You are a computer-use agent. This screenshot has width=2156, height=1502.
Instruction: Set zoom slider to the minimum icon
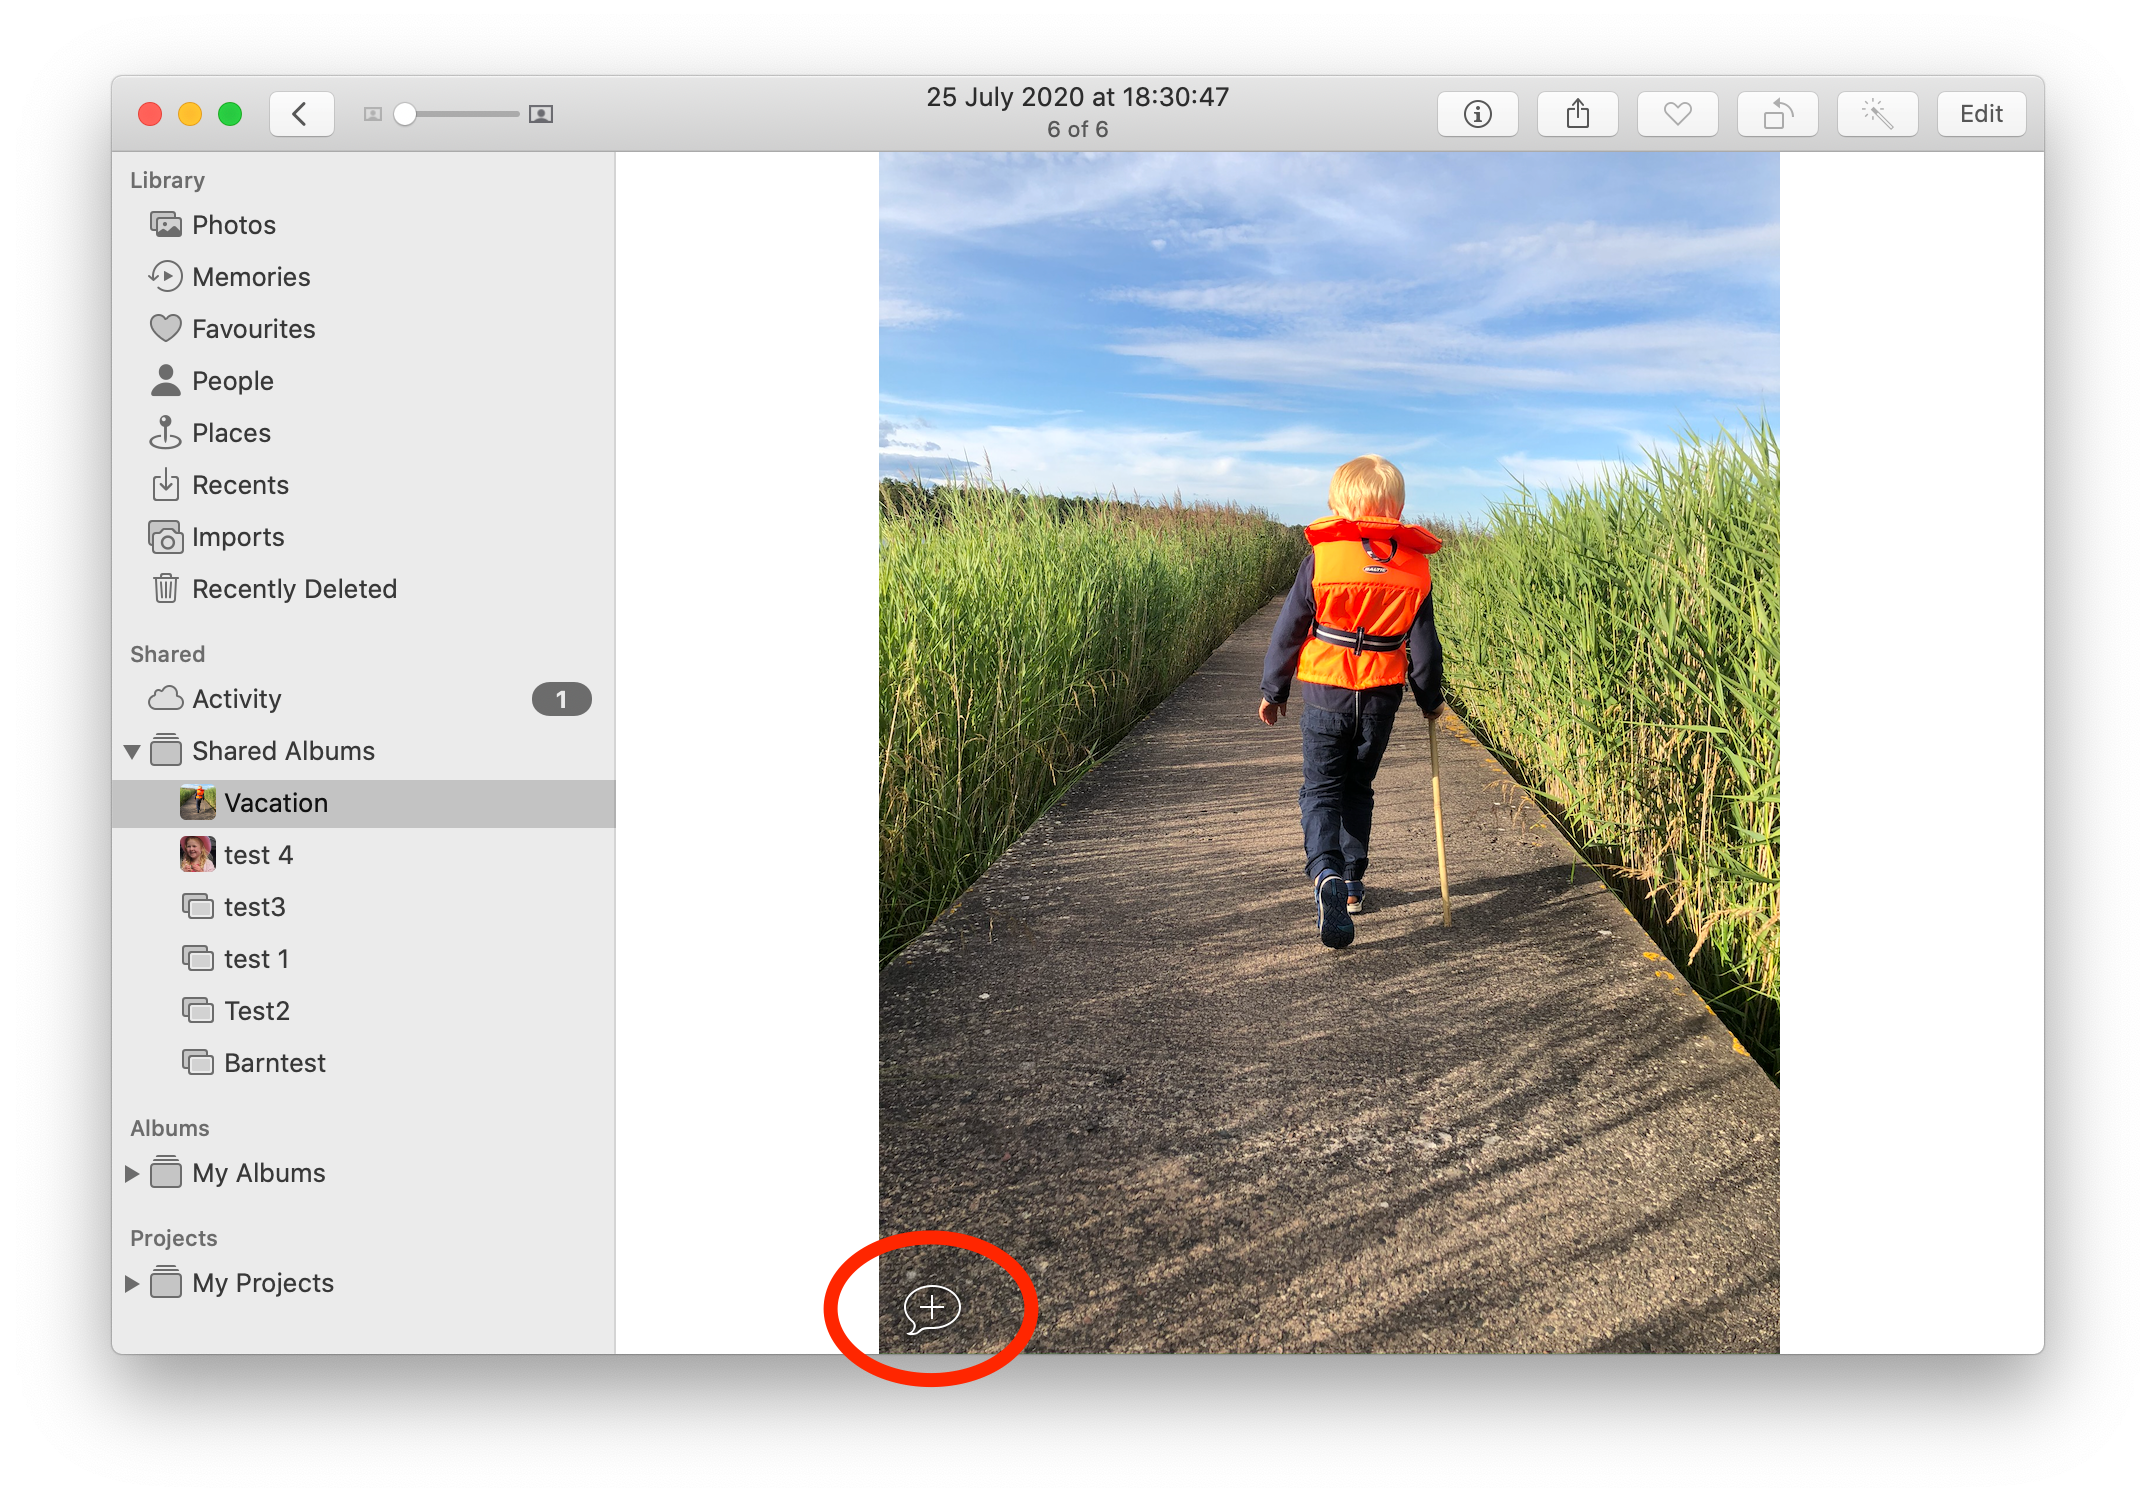pos(373,114)
